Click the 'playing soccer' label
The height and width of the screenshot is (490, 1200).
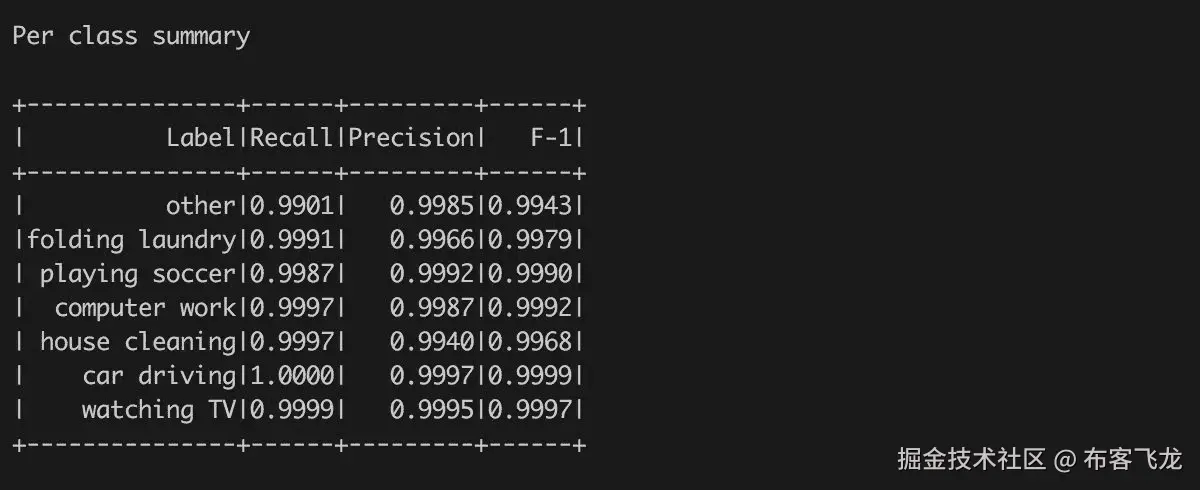(x=138, y=274)
